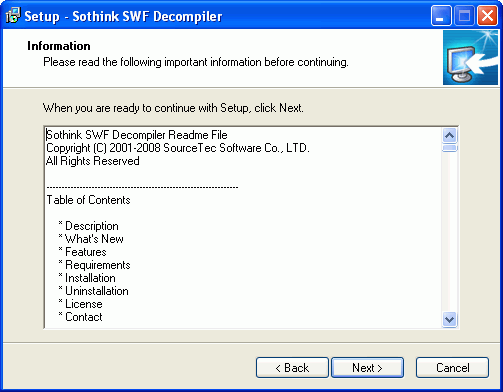
Task: Click the '* License' entry
Action: pos(80,304)
